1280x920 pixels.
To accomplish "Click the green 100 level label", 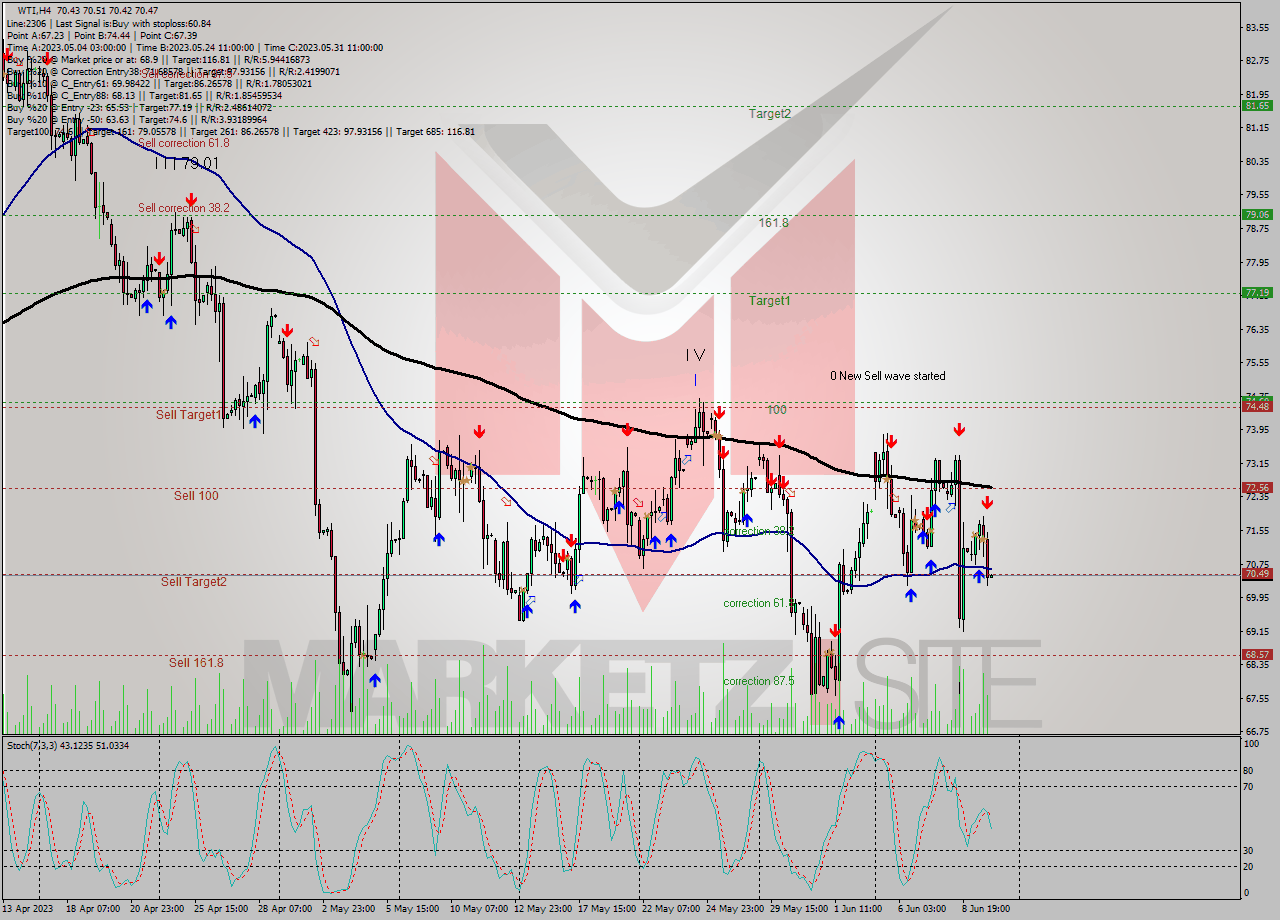I will coord(777,410).
